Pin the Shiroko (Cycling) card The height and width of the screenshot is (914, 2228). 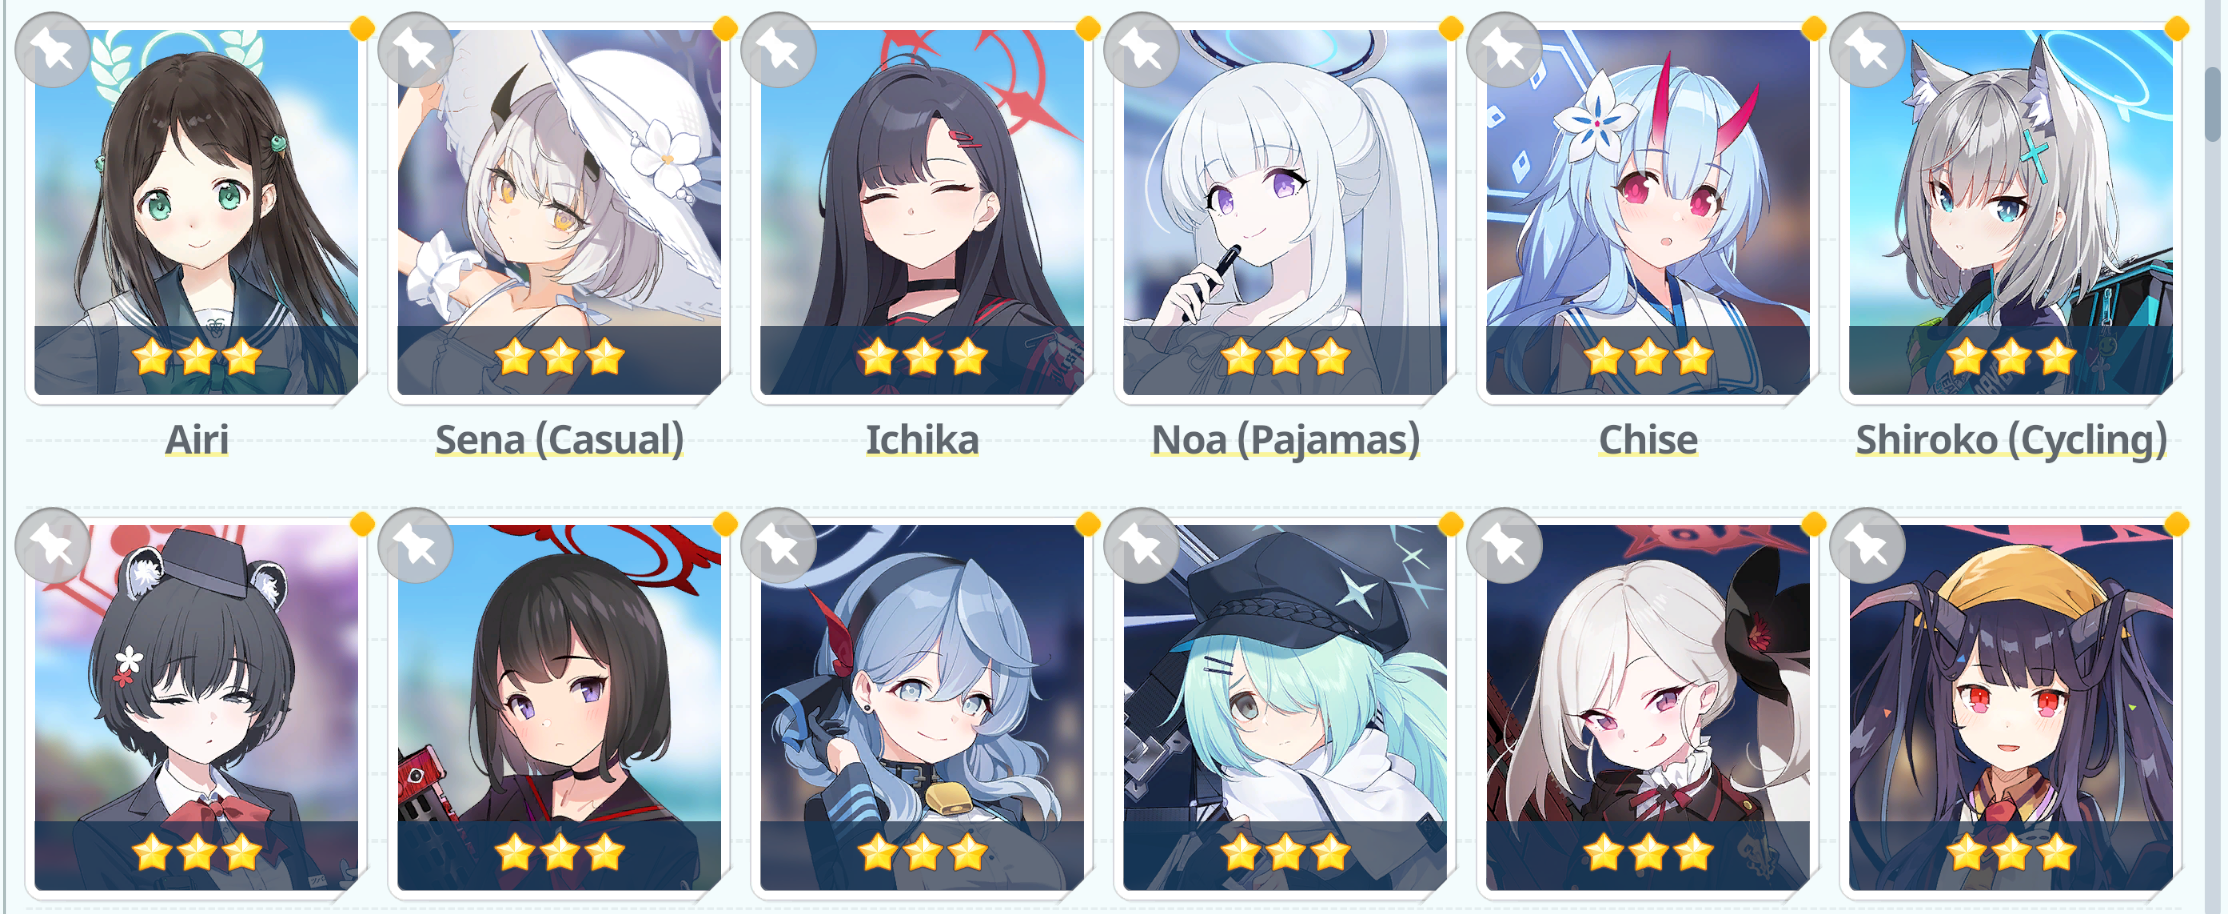[1867, 50]
